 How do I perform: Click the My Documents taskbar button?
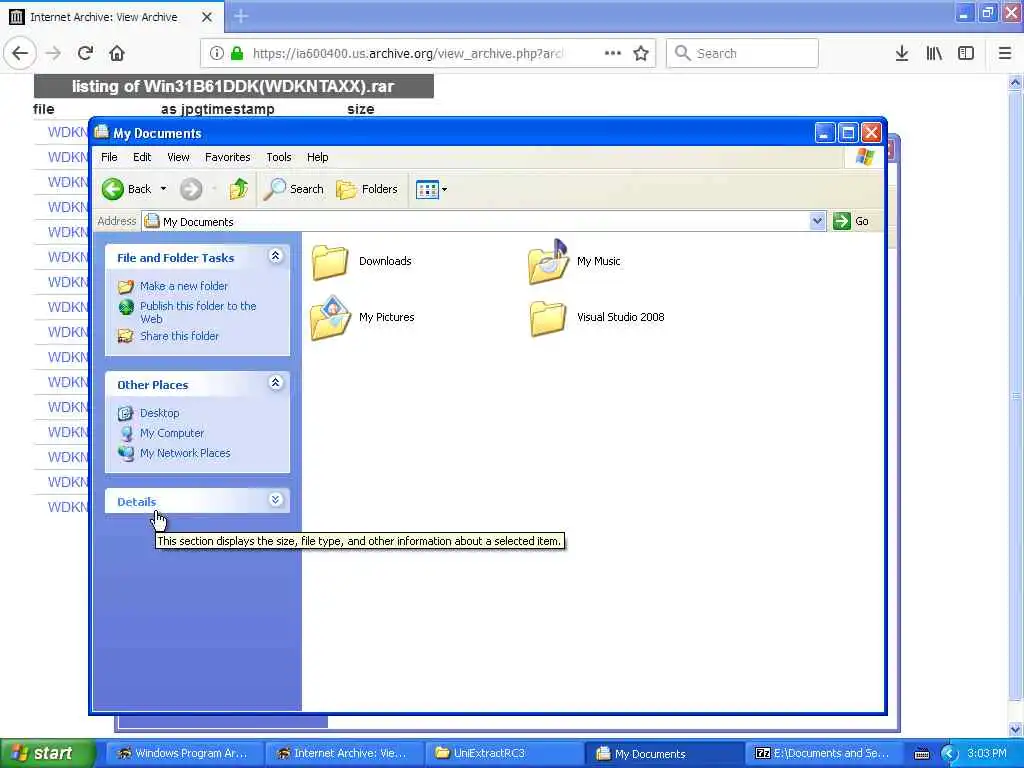(x=664, y=754)
